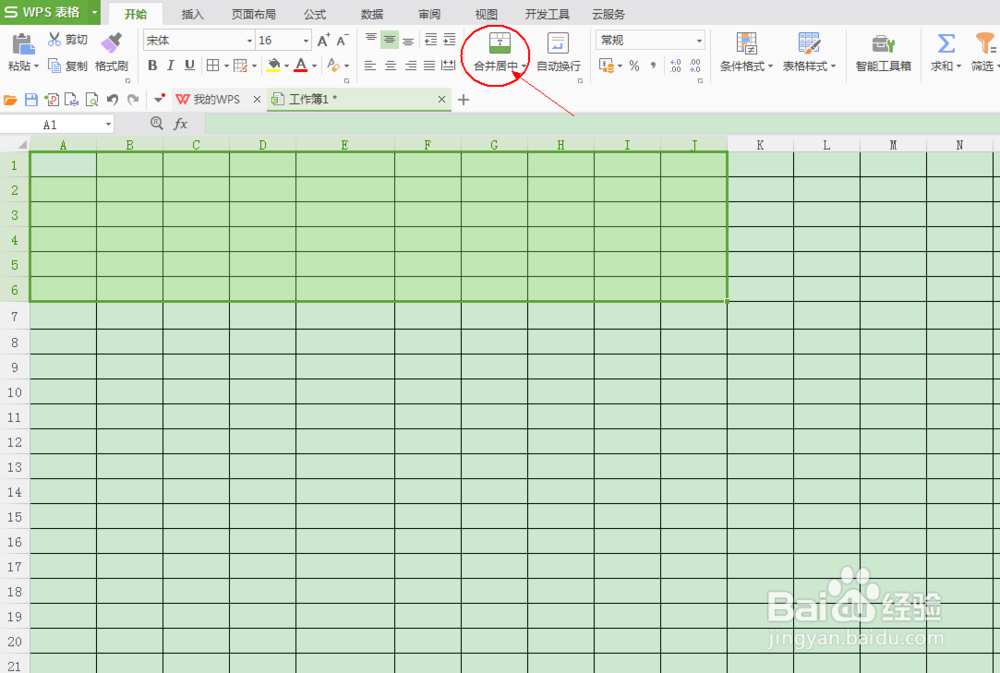Viewport: 1000px width, 673px height.
Task: Click the Undo arrow icon
Action: 113,100
